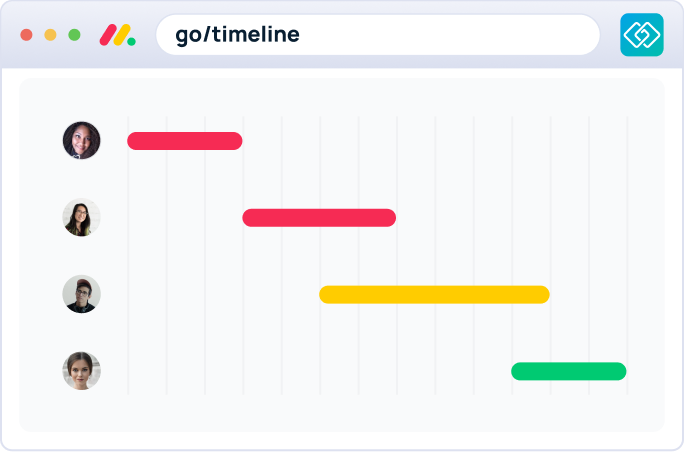Click the yellow timeline bar
Viewport: 684px width, 452px height.
434,294
